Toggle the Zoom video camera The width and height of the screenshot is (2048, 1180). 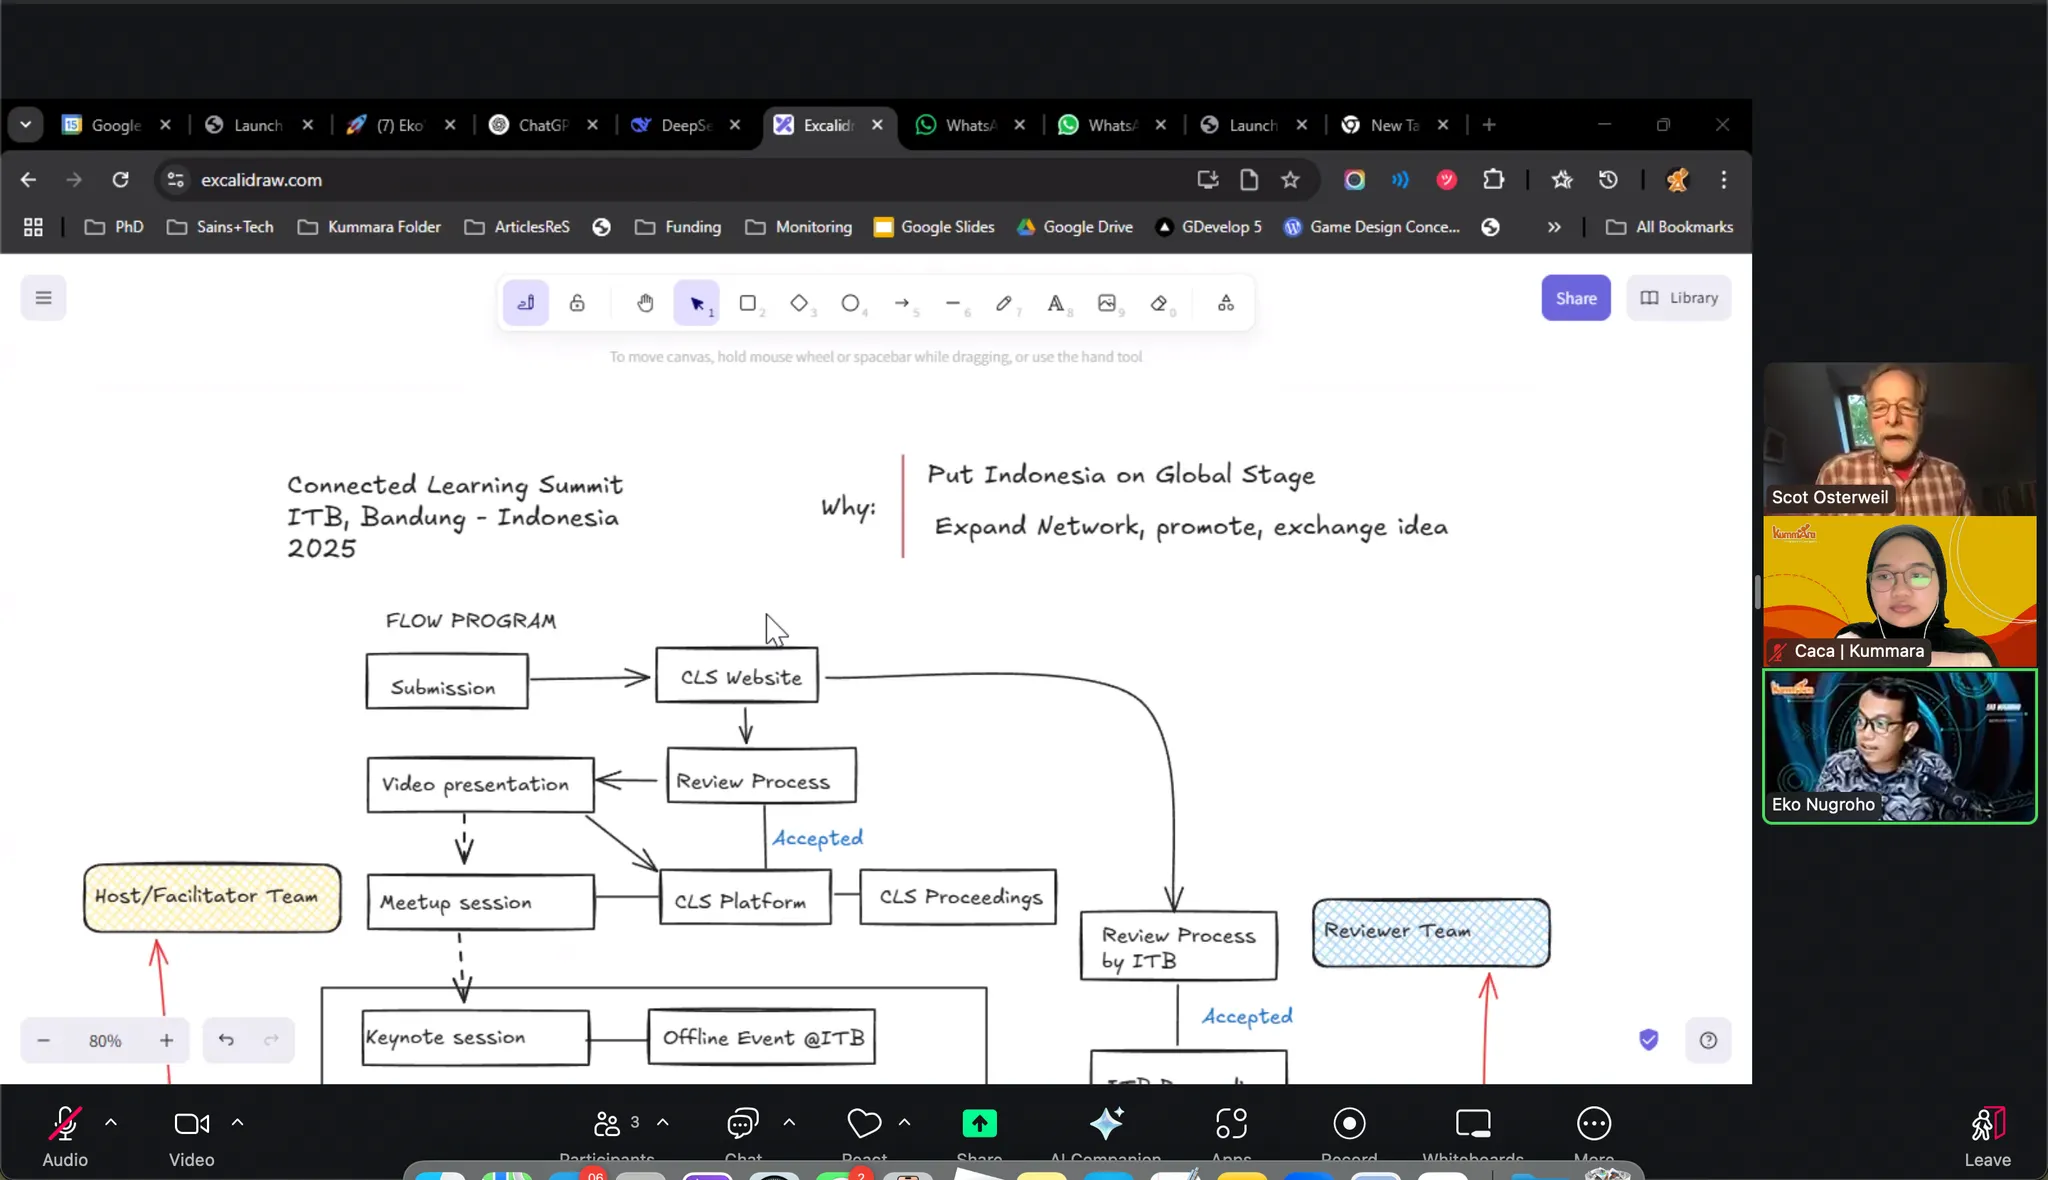click(191, 1125)
